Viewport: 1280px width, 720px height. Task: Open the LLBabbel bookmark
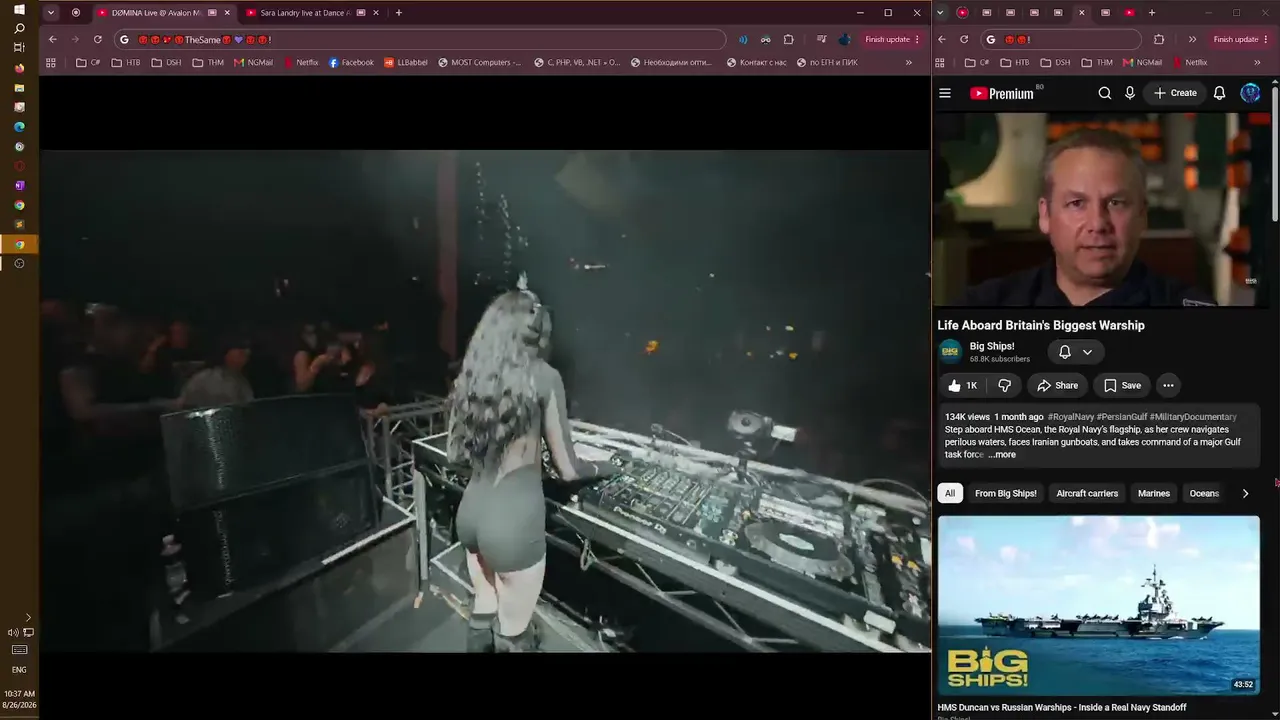click(406, 62)
